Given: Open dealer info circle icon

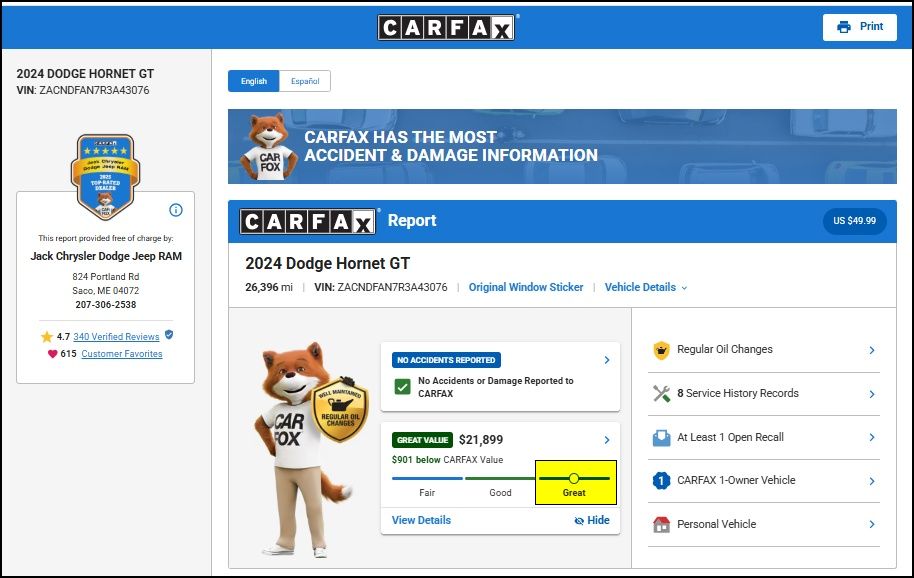Looking at the screenshot, I should click(x=175, y=210).
